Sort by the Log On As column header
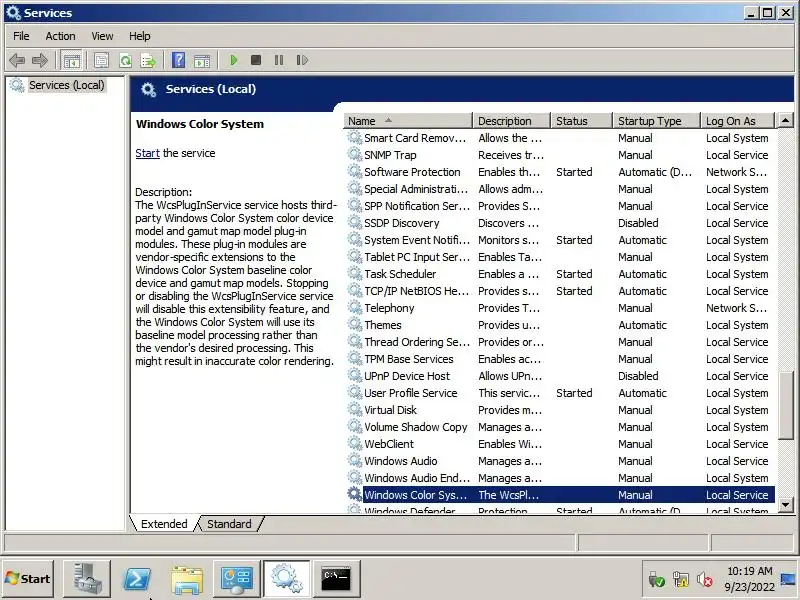The width and height of the screenshot is (800, 600). (x=738, y=121)
